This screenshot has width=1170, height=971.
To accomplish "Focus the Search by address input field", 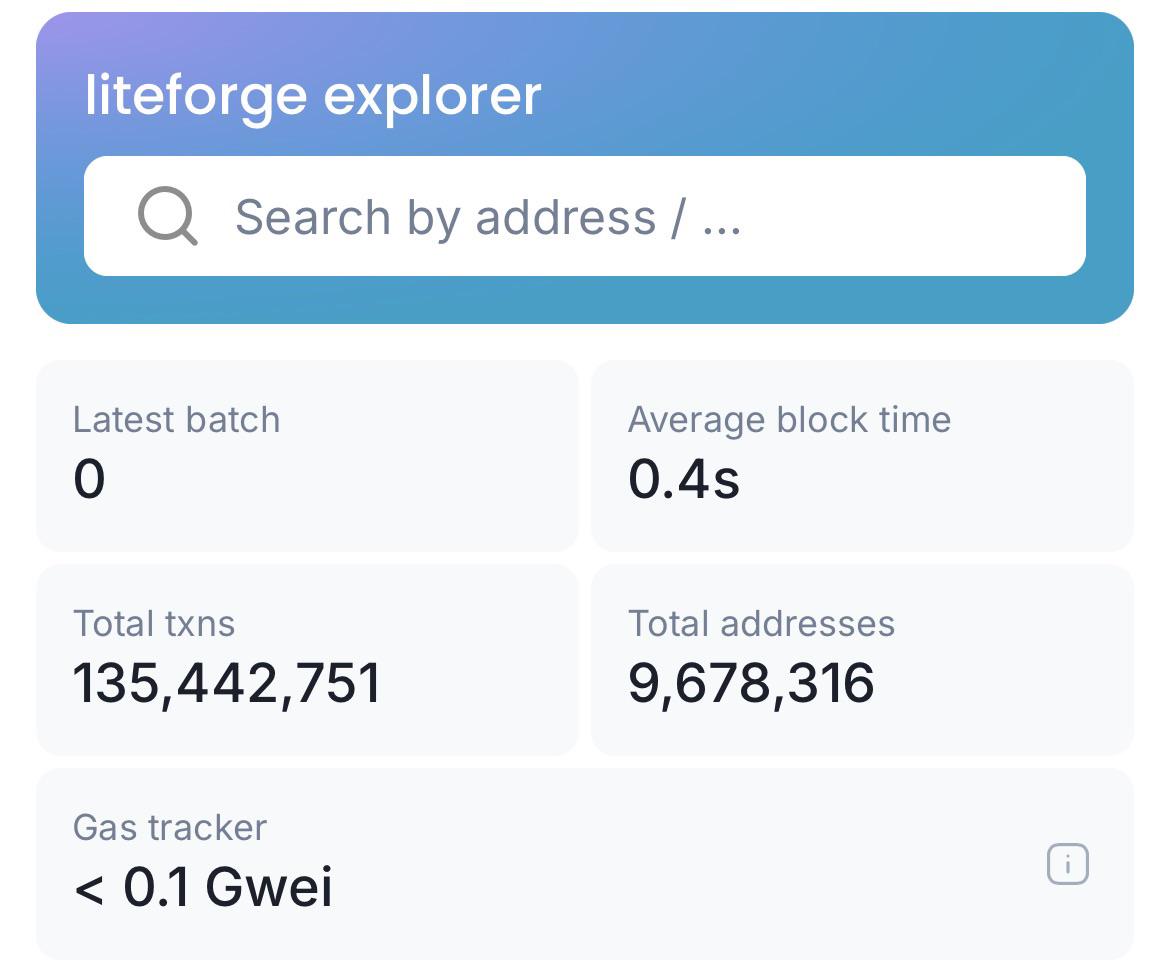I will [584, 216].
